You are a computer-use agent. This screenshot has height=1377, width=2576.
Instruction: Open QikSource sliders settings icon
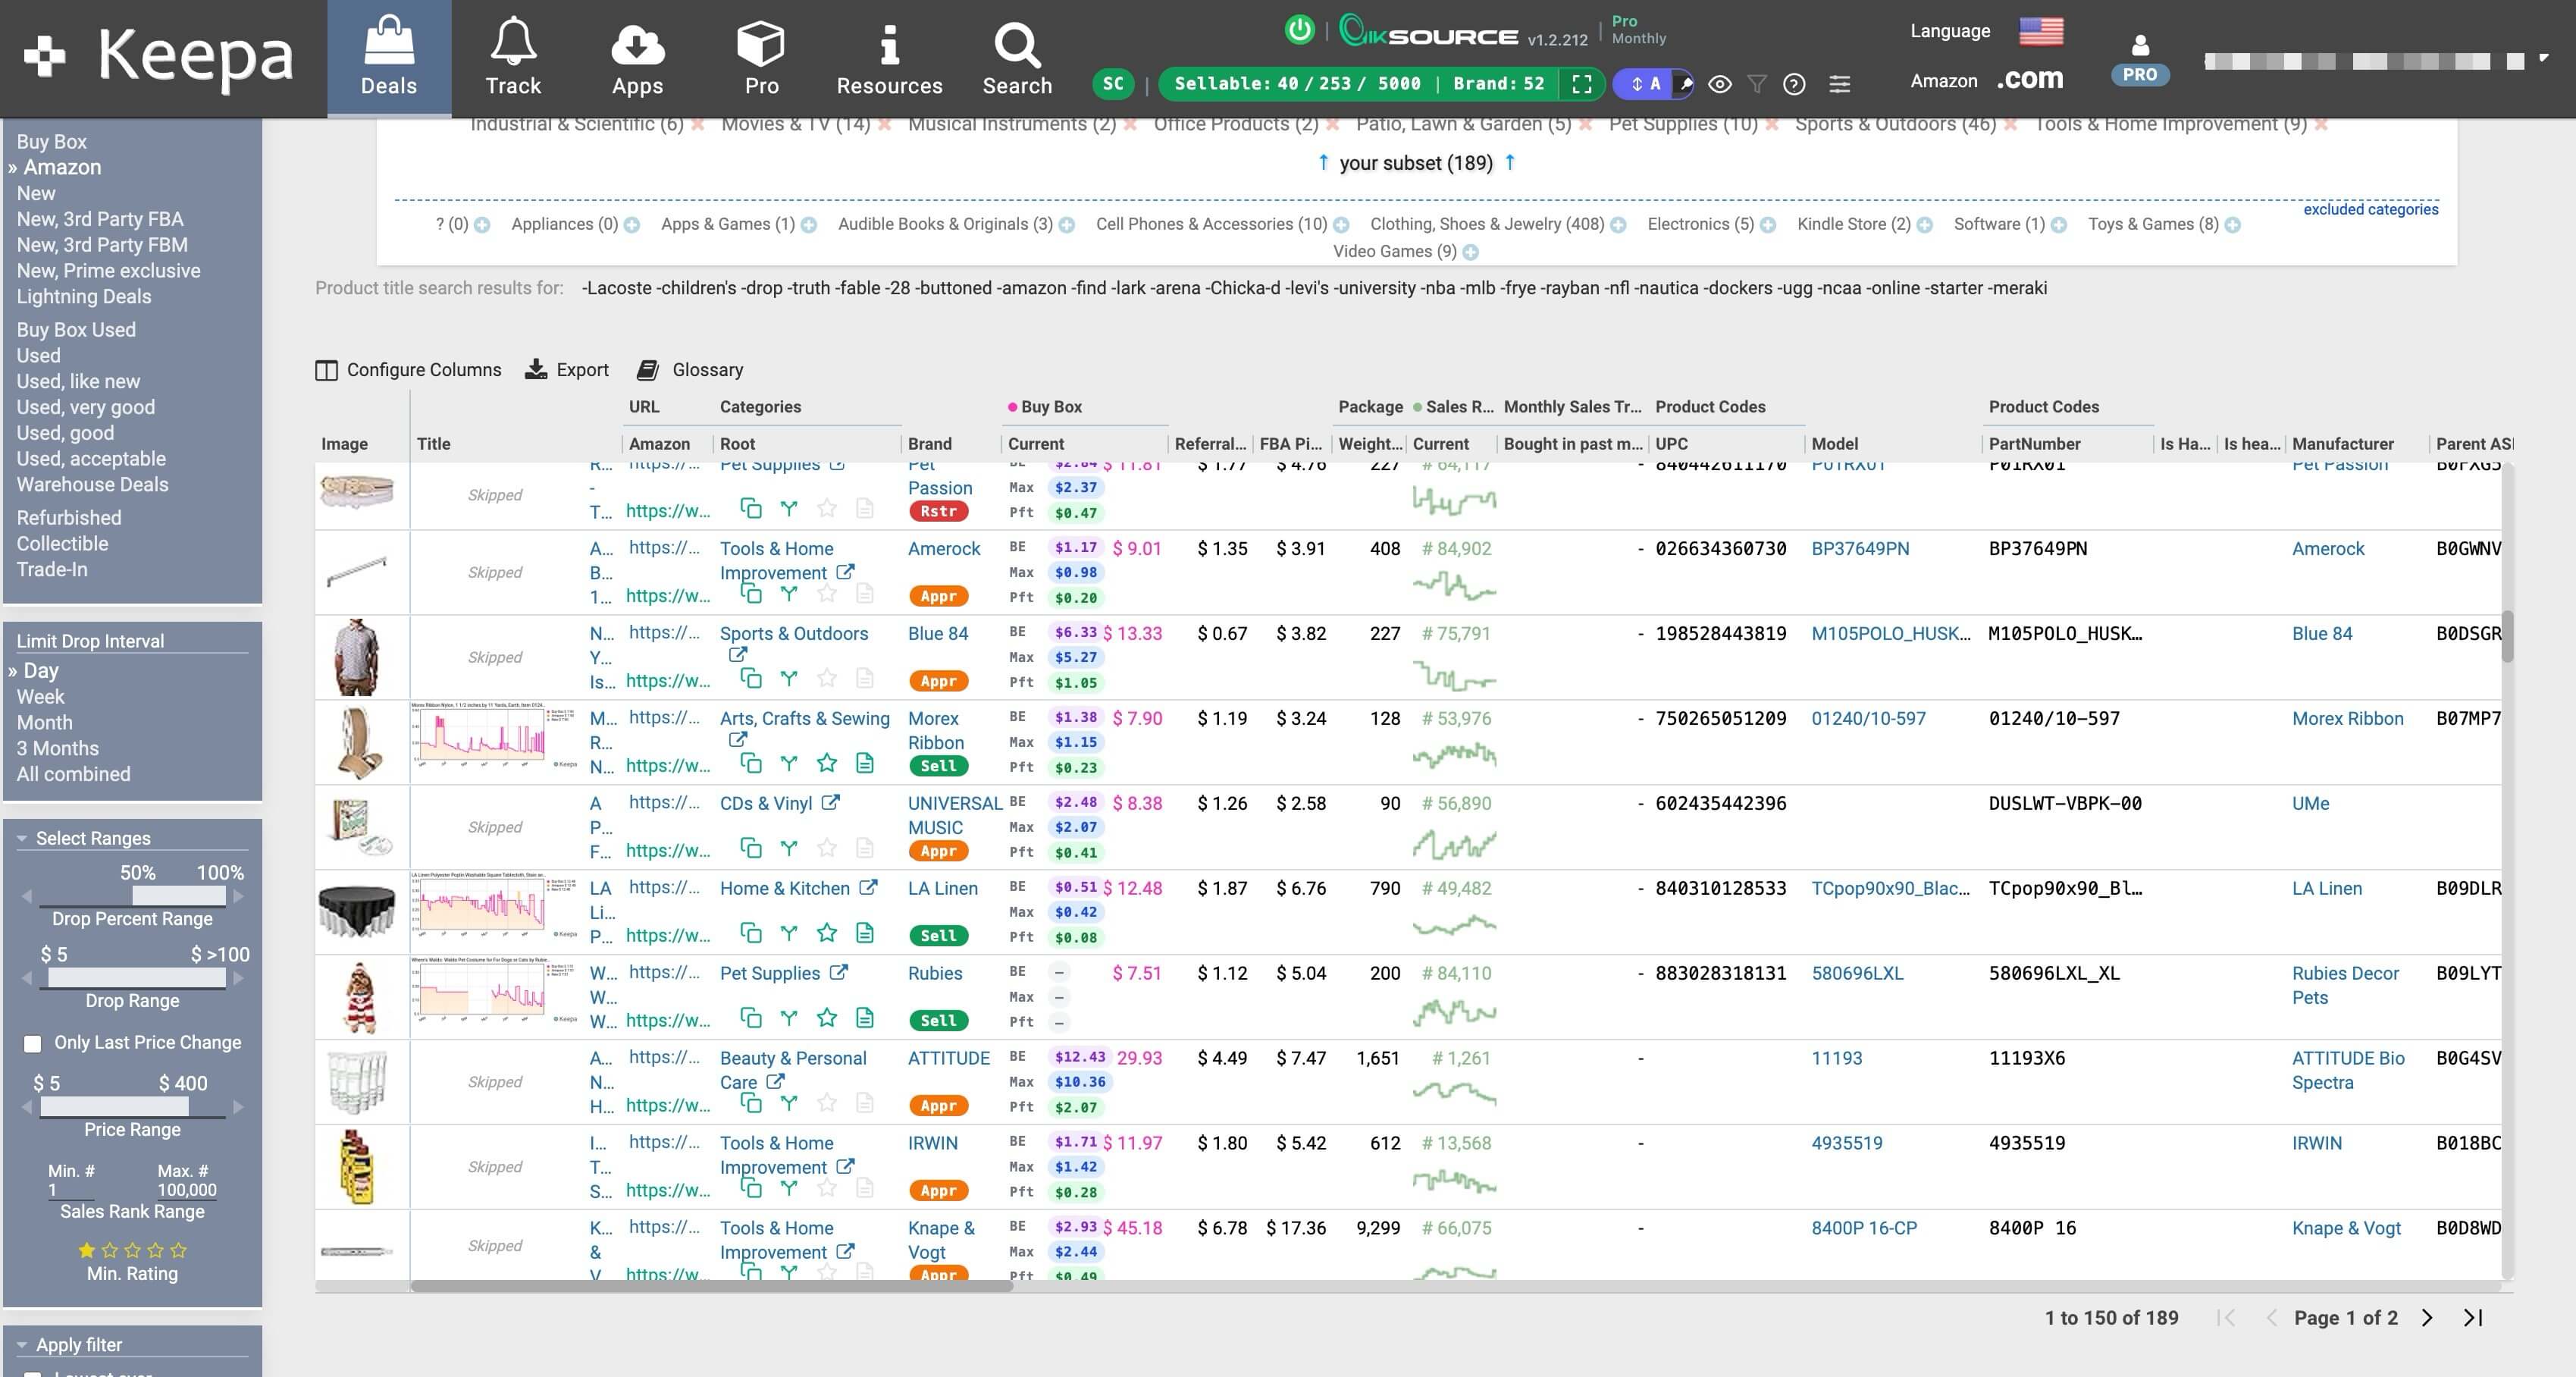1839,85
